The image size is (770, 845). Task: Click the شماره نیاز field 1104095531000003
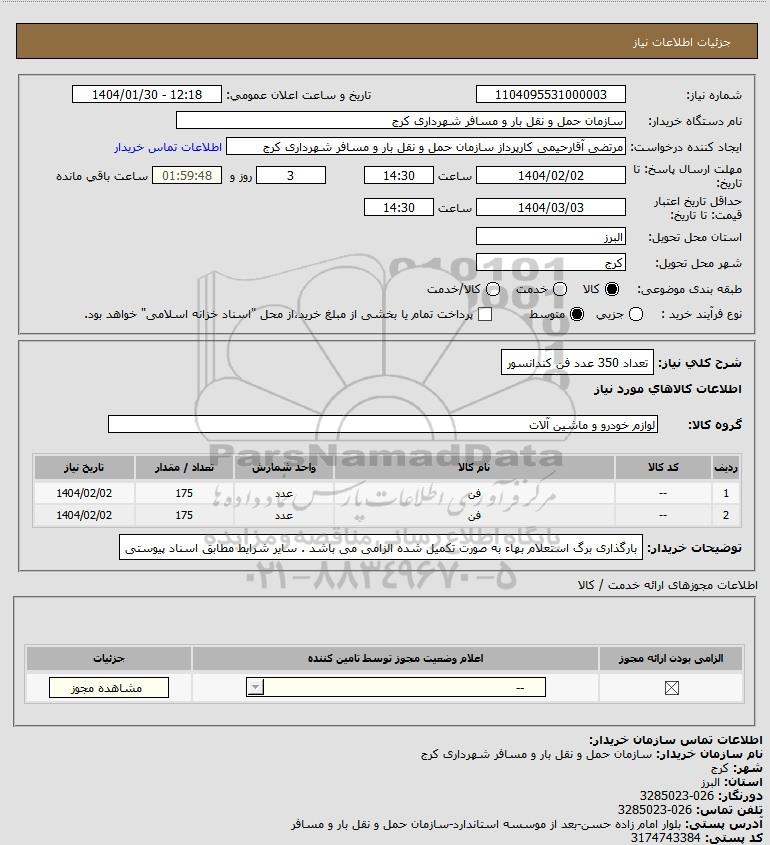551,94
